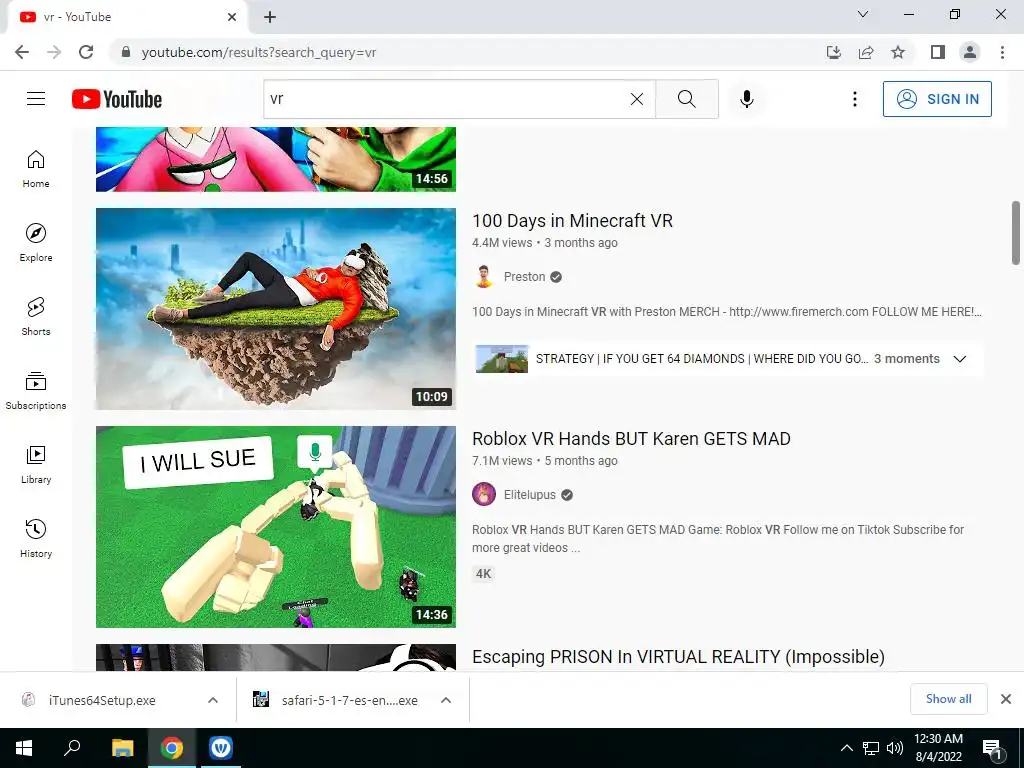Click Minecraft VR description with firemerch link
This screenshot has height=768, width=1024.
pyautogui.click(x=727, y=312)
